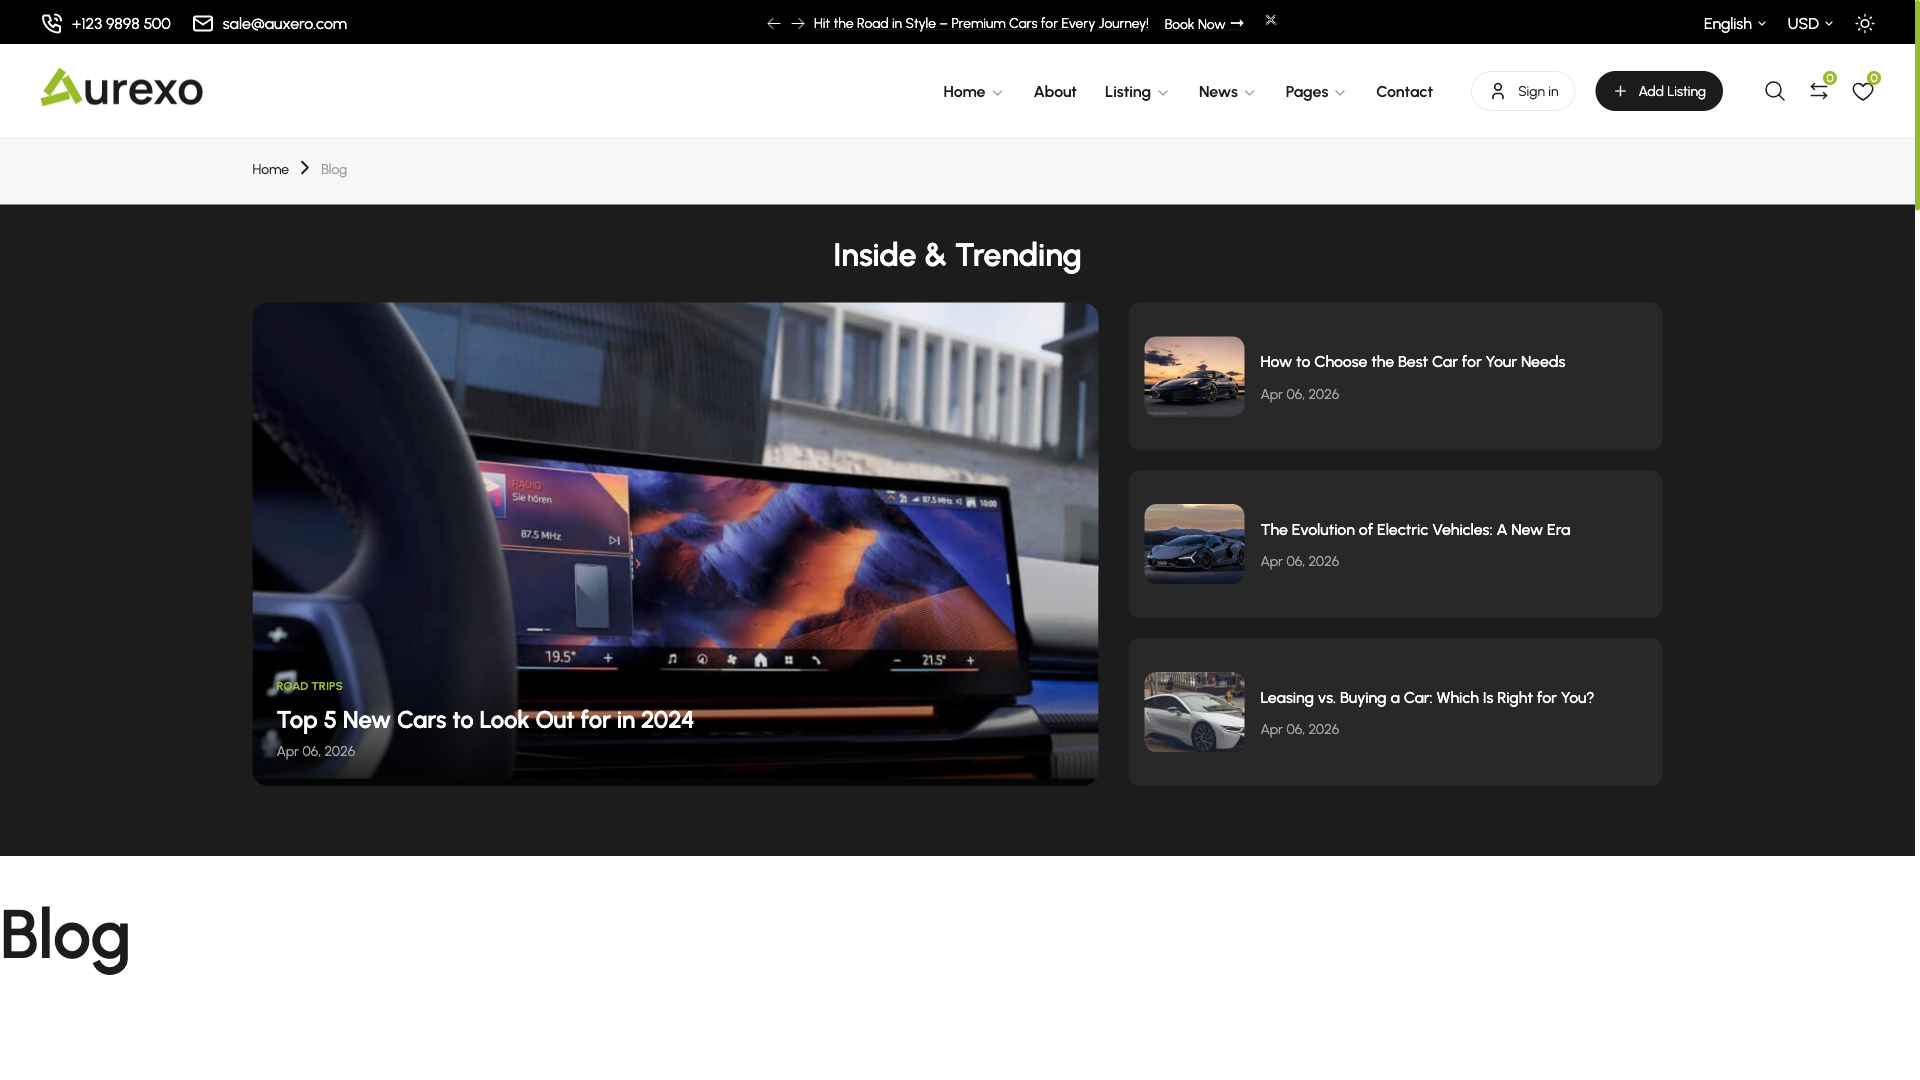Click the phone receiver icon in the top bar
The image size is (1920, 1080).
[51, 22]
